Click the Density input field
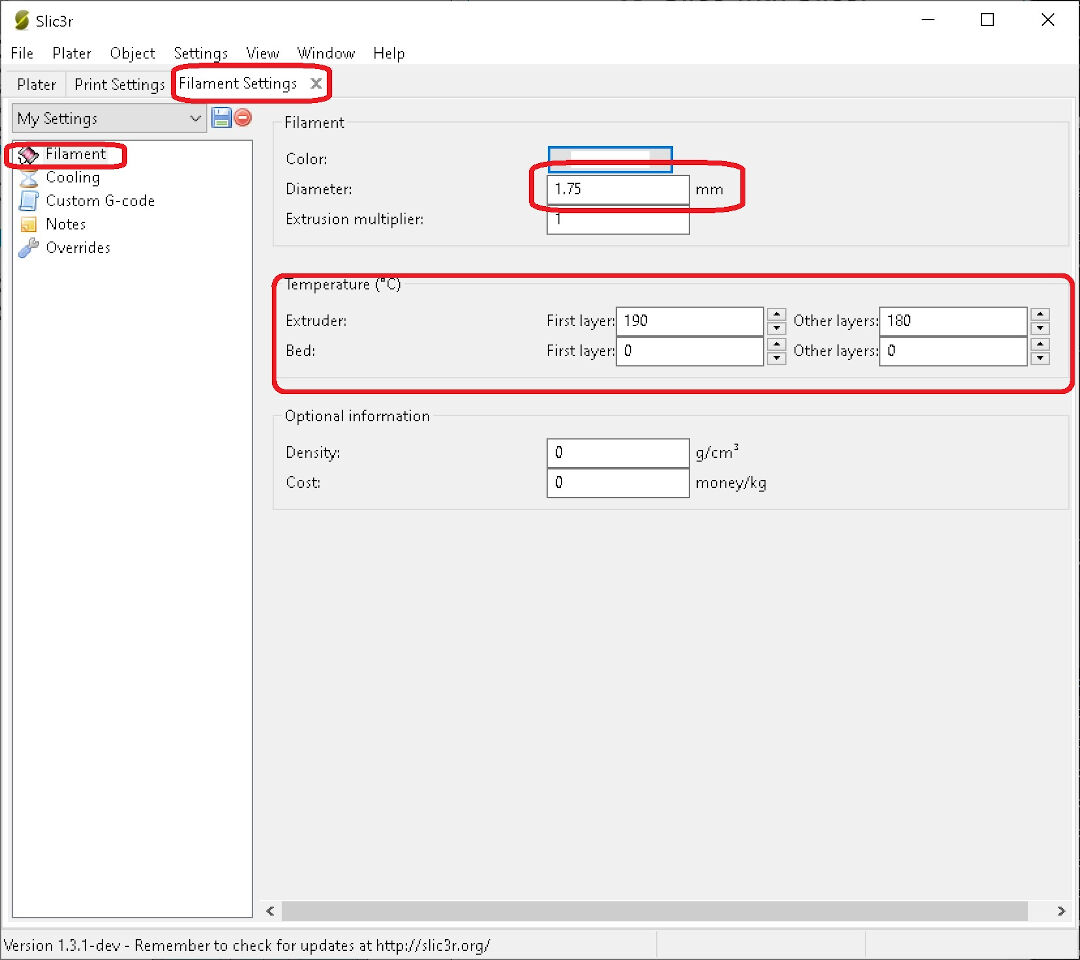 [x=618, y=453]
